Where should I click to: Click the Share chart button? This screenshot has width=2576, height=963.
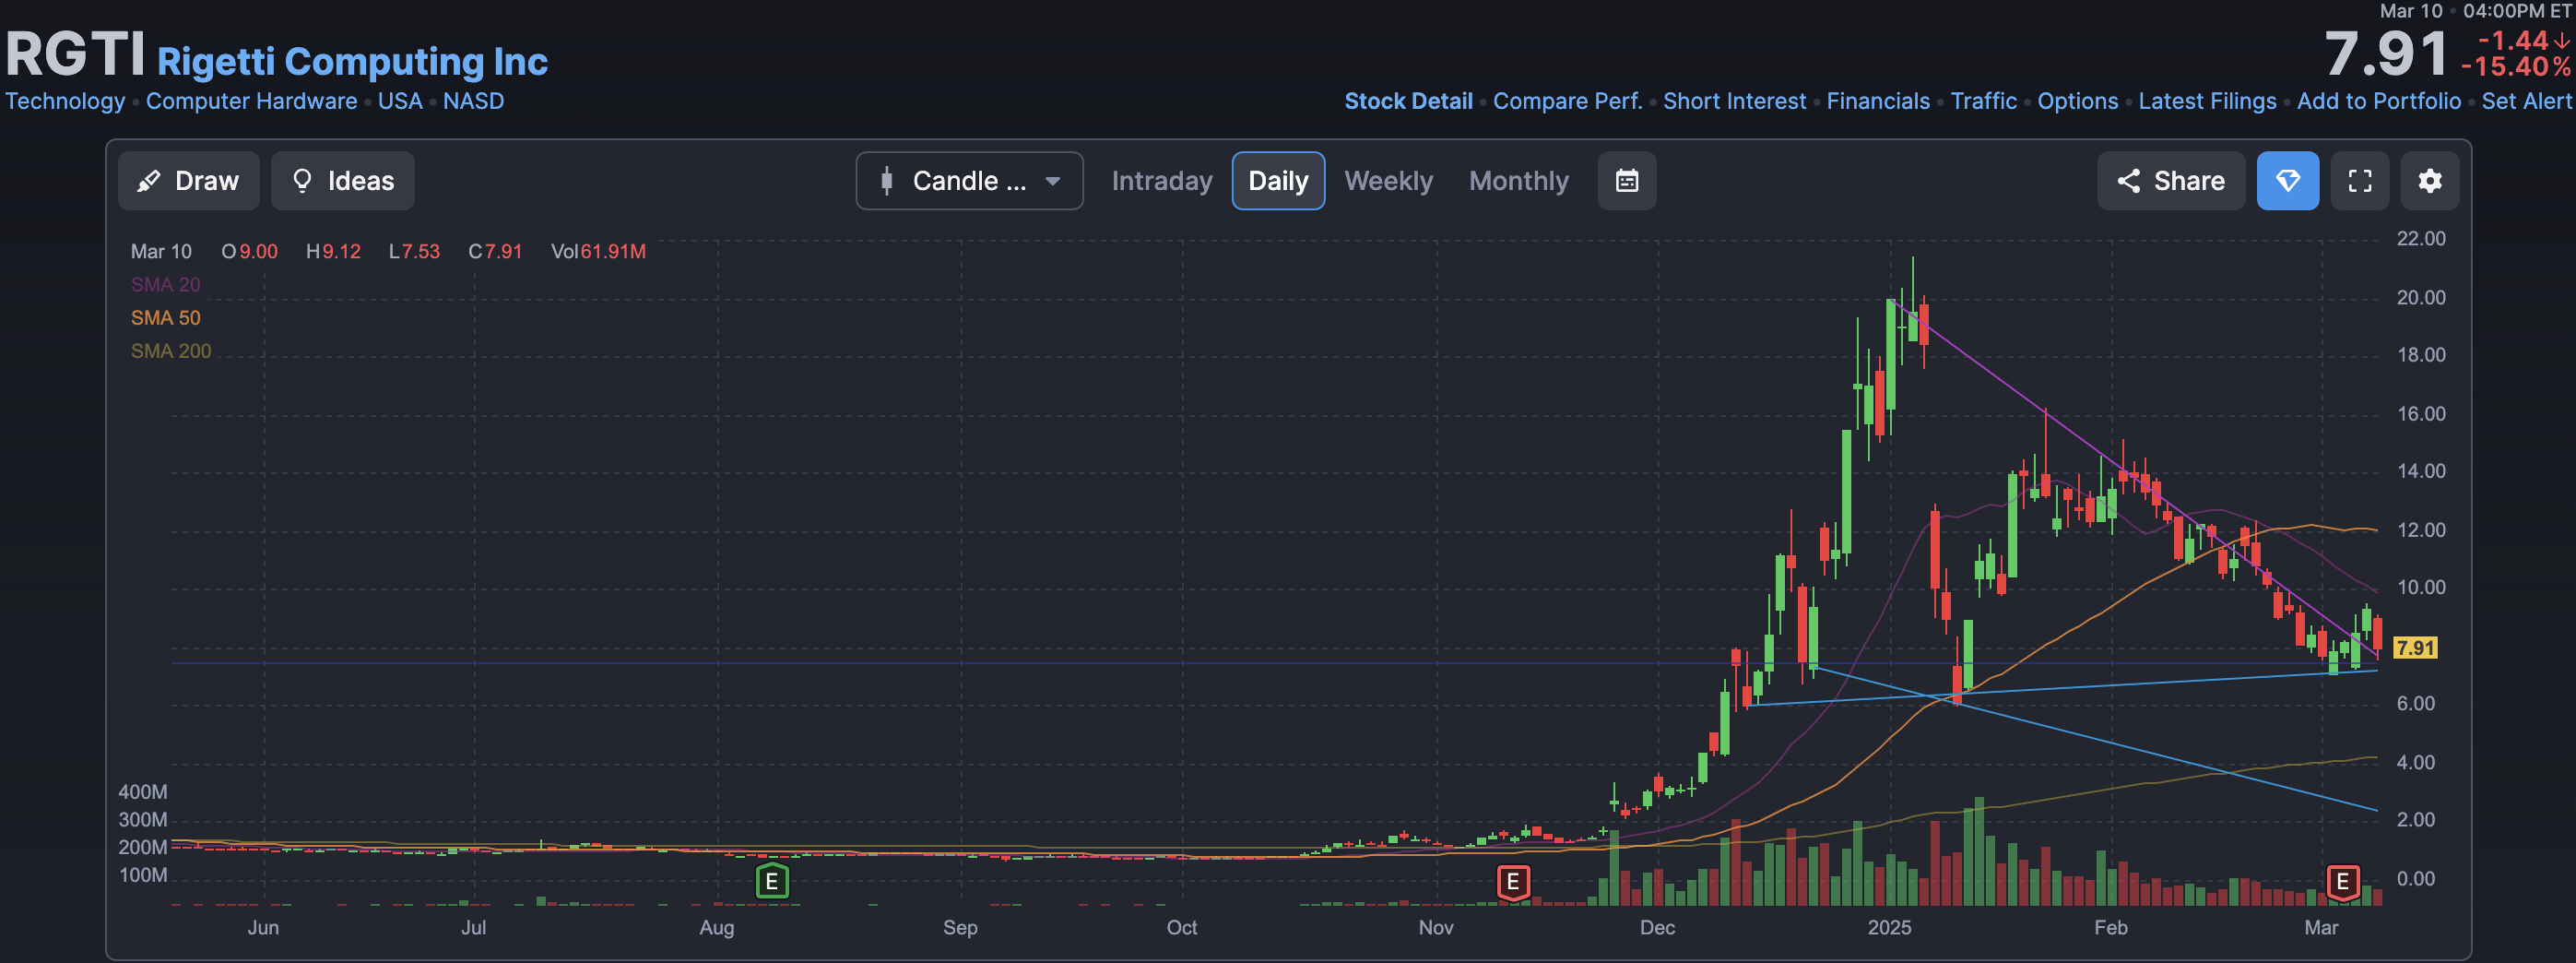tap(2170, 181)
